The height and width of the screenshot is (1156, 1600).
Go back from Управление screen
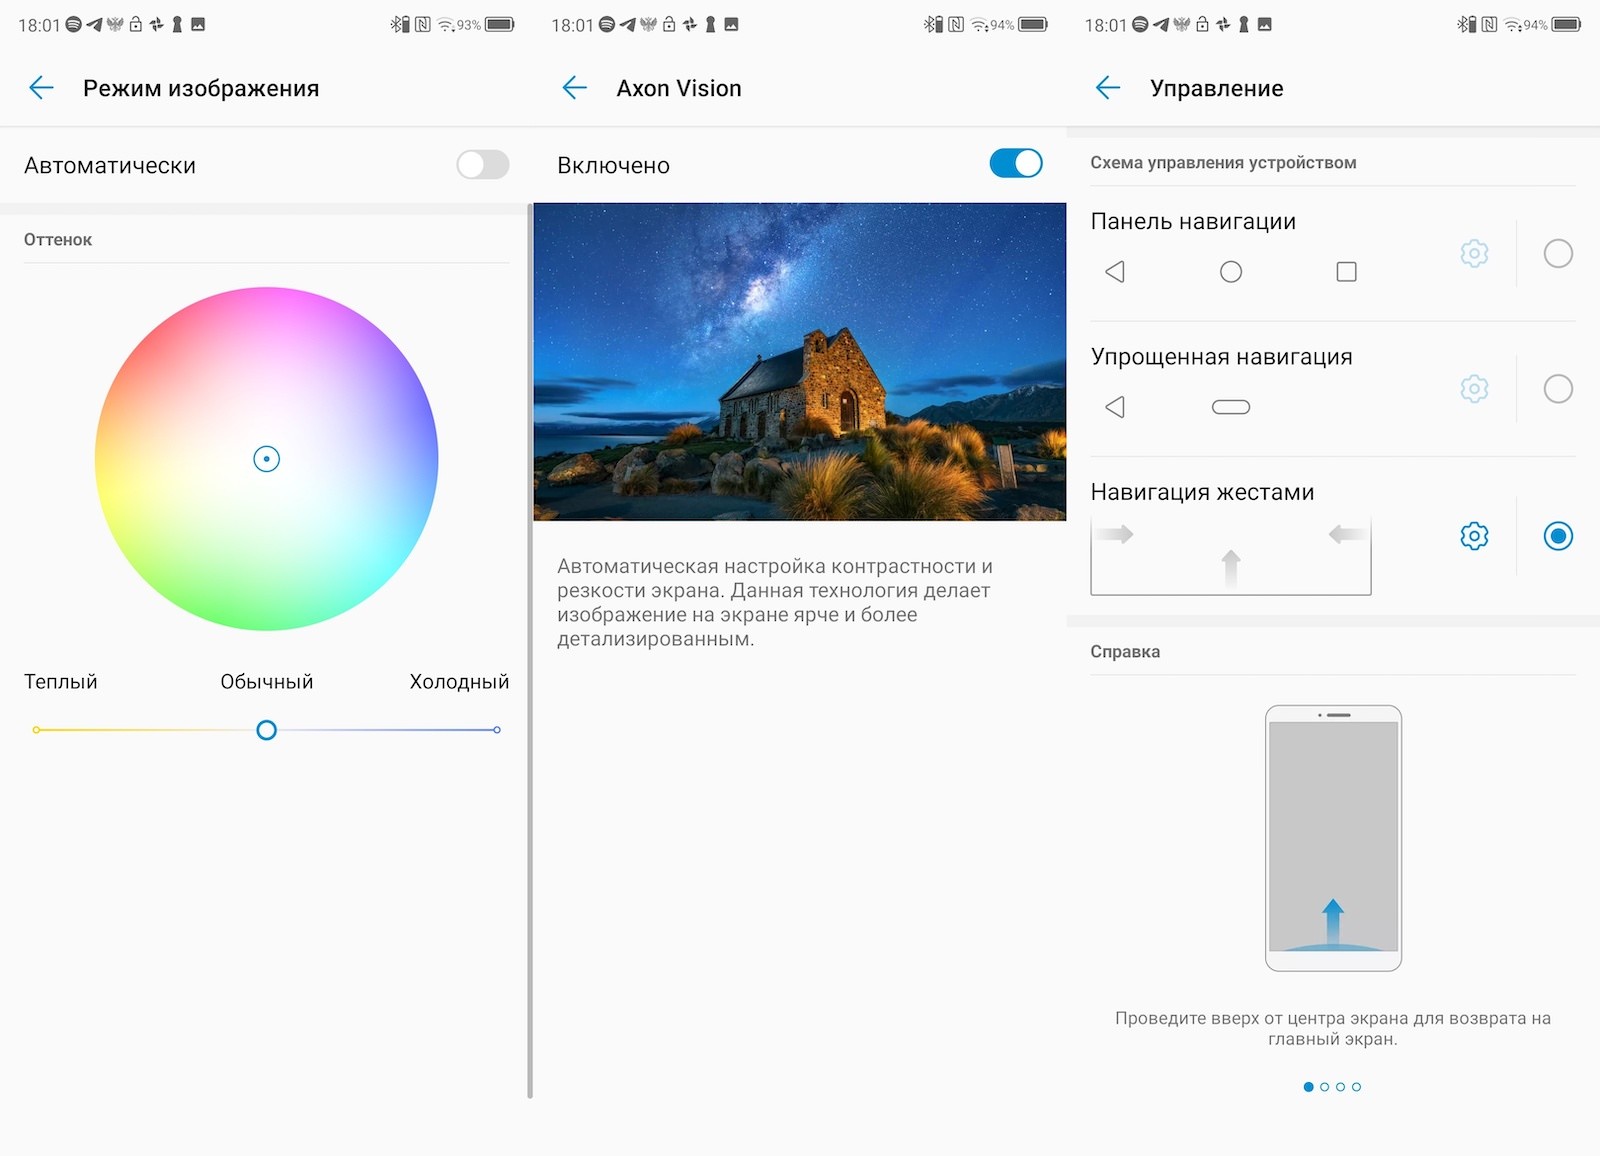1108,88
